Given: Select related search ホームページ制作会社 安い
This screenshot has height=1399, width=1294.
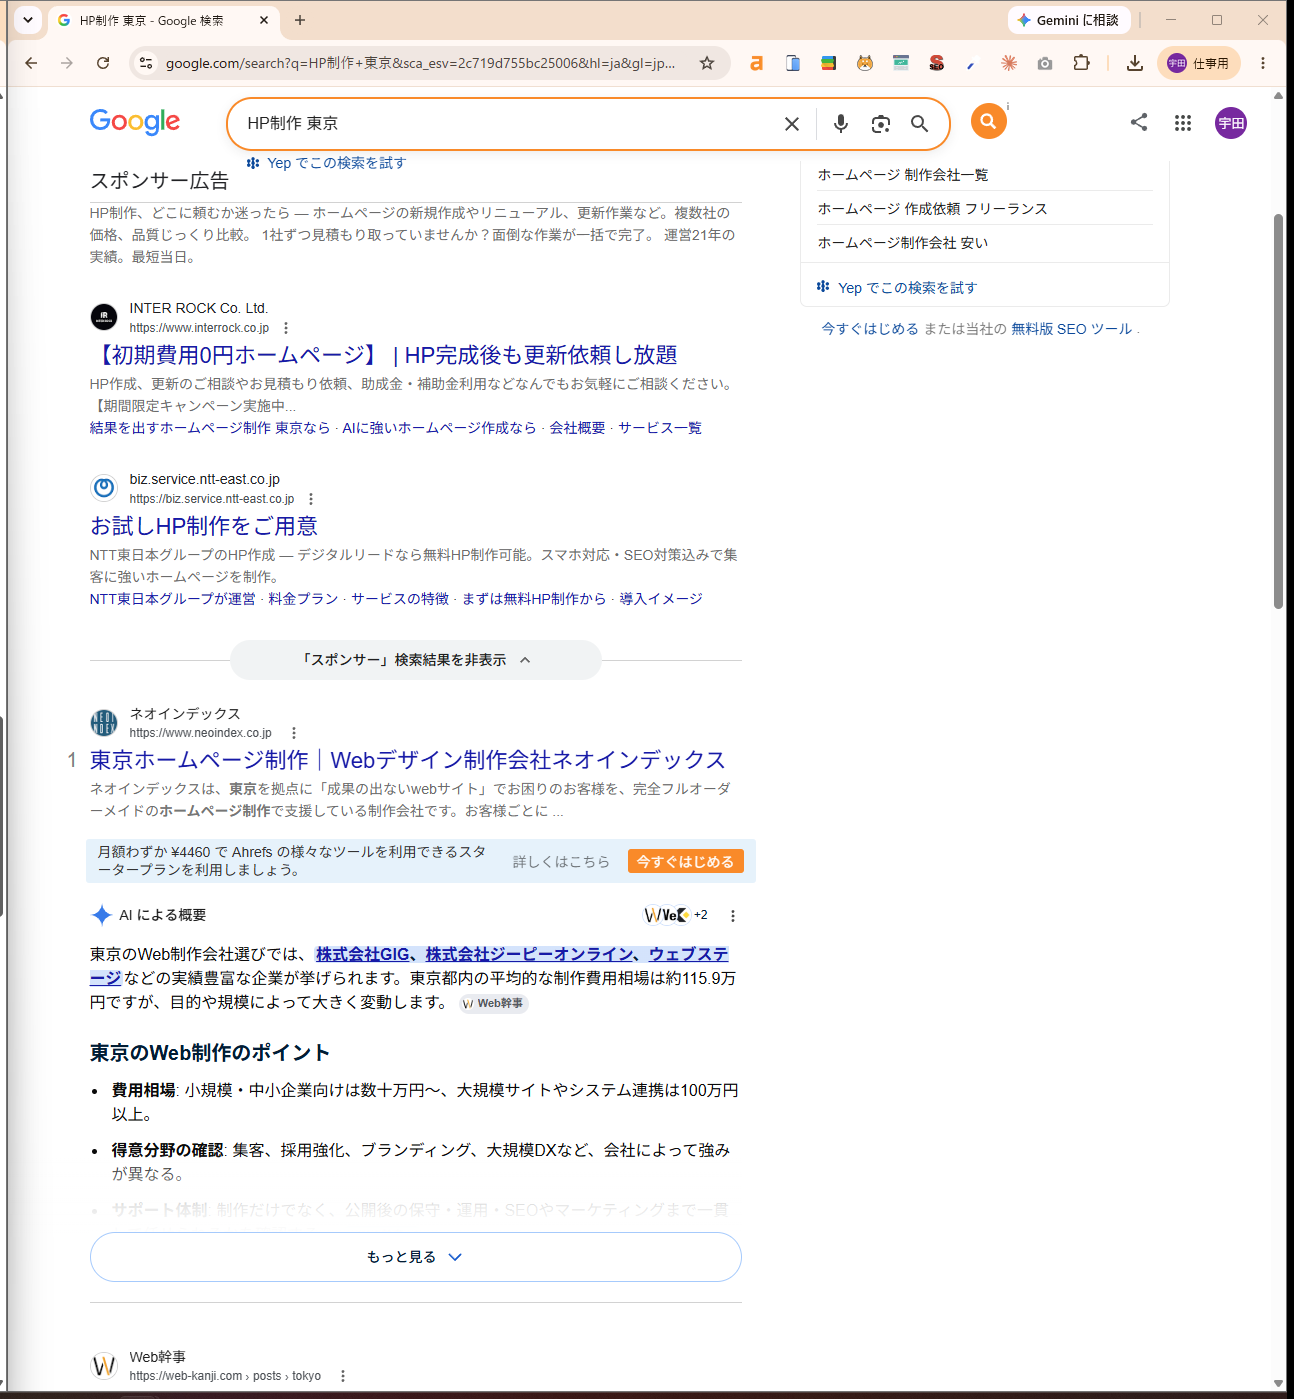Looking at the screenshot, I should coord(903,243).
